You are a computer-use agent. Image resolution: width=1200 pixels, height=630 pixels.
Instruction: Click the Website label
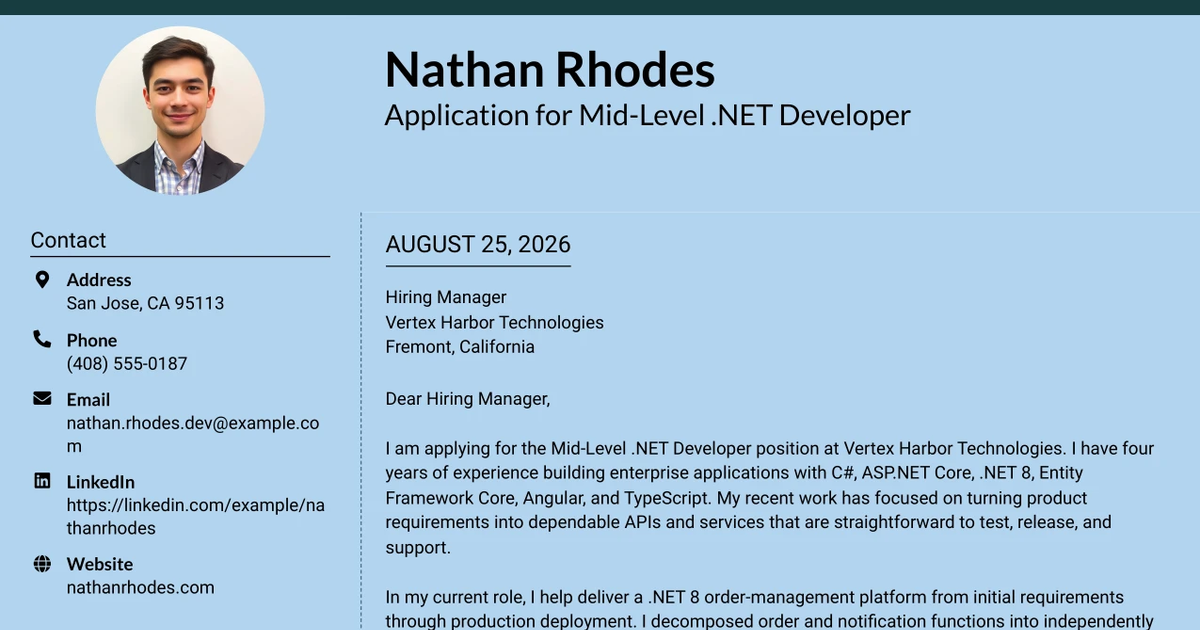click(x=100, y=564)
